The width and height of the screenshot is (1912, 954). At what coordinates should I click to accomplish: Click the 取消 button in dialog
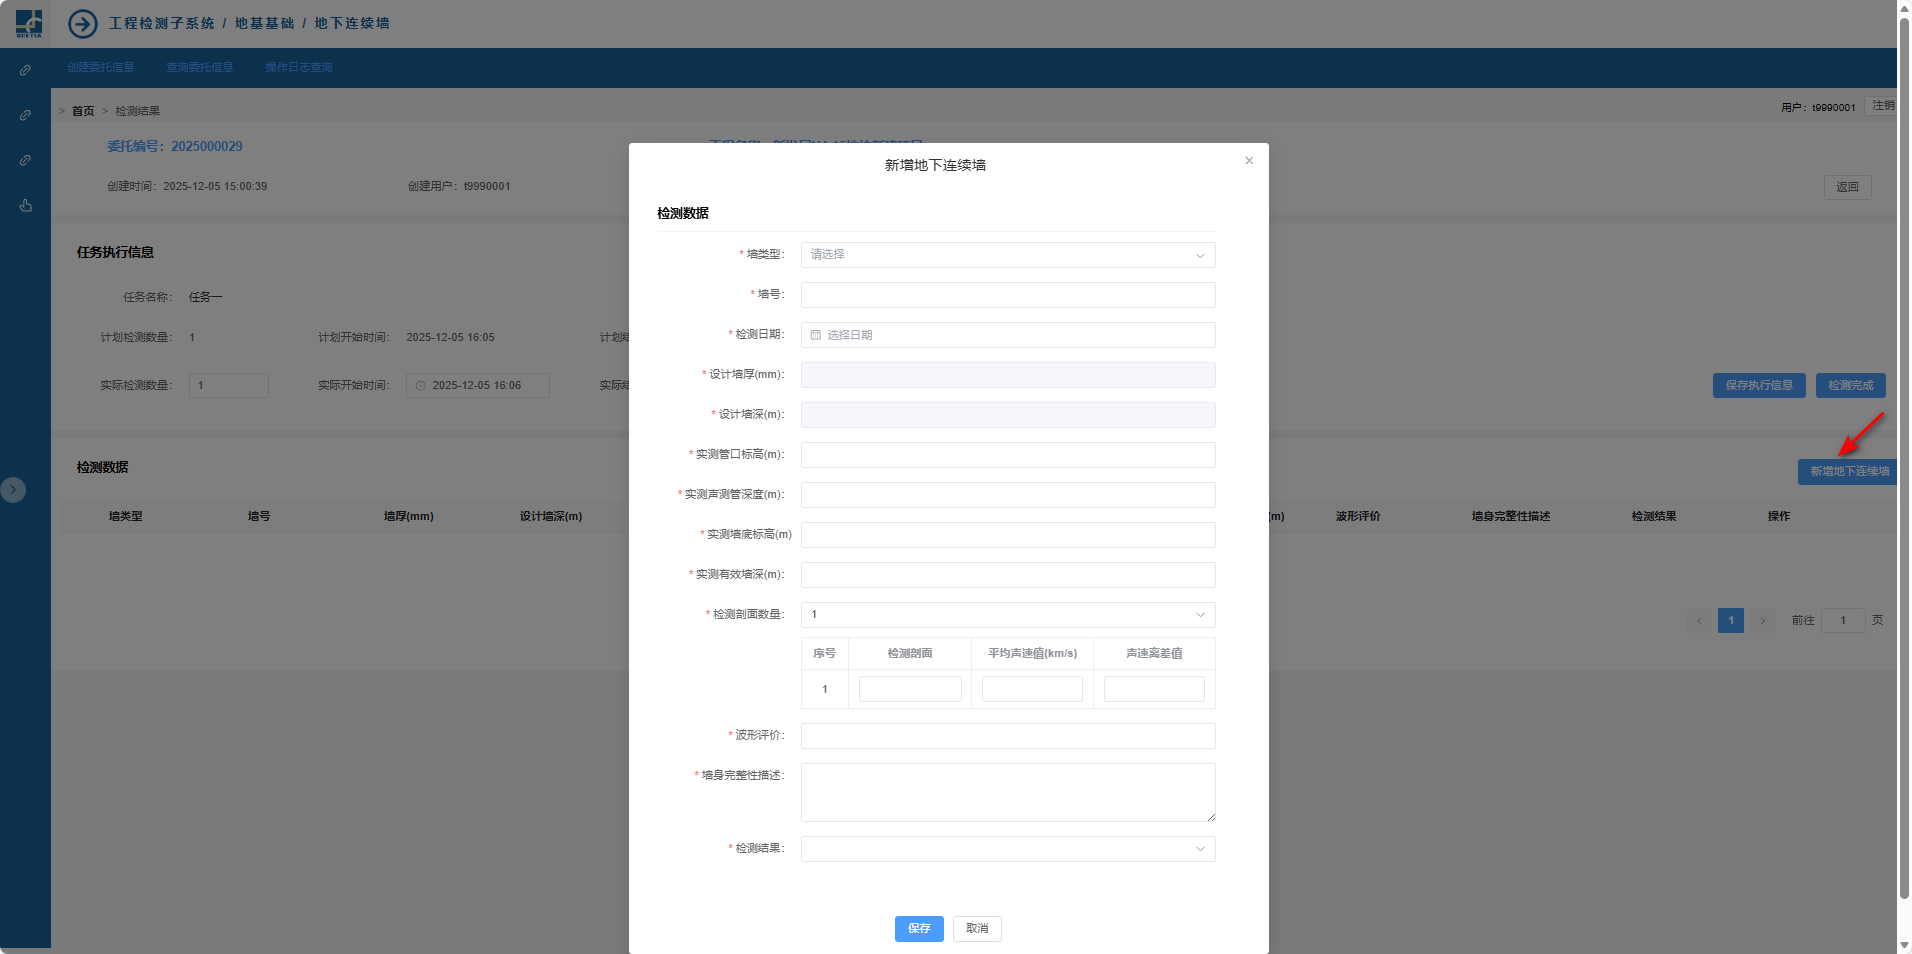click(976, 929)
